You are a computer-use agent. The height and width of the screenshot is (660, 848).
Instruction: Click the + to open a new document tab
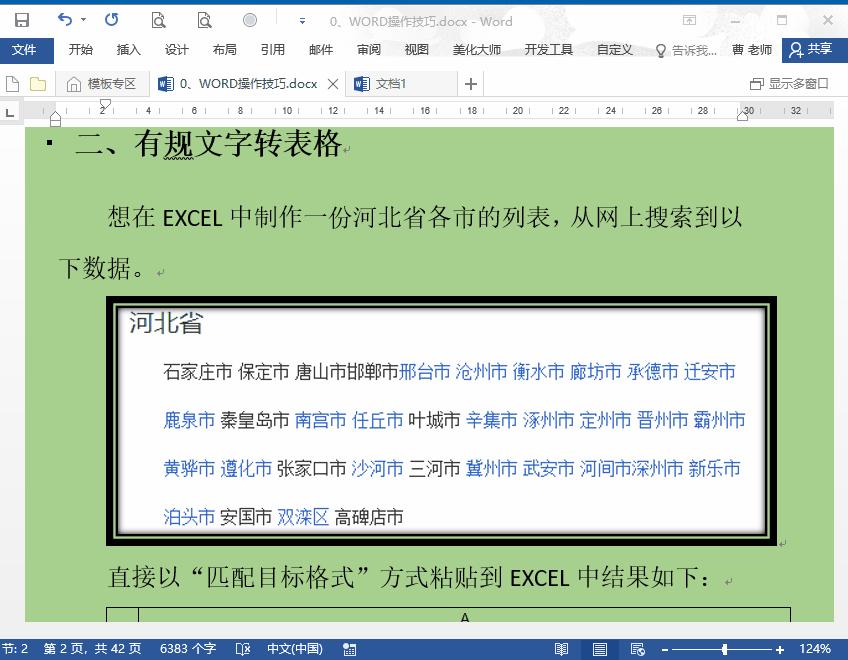tap(470, 84)
